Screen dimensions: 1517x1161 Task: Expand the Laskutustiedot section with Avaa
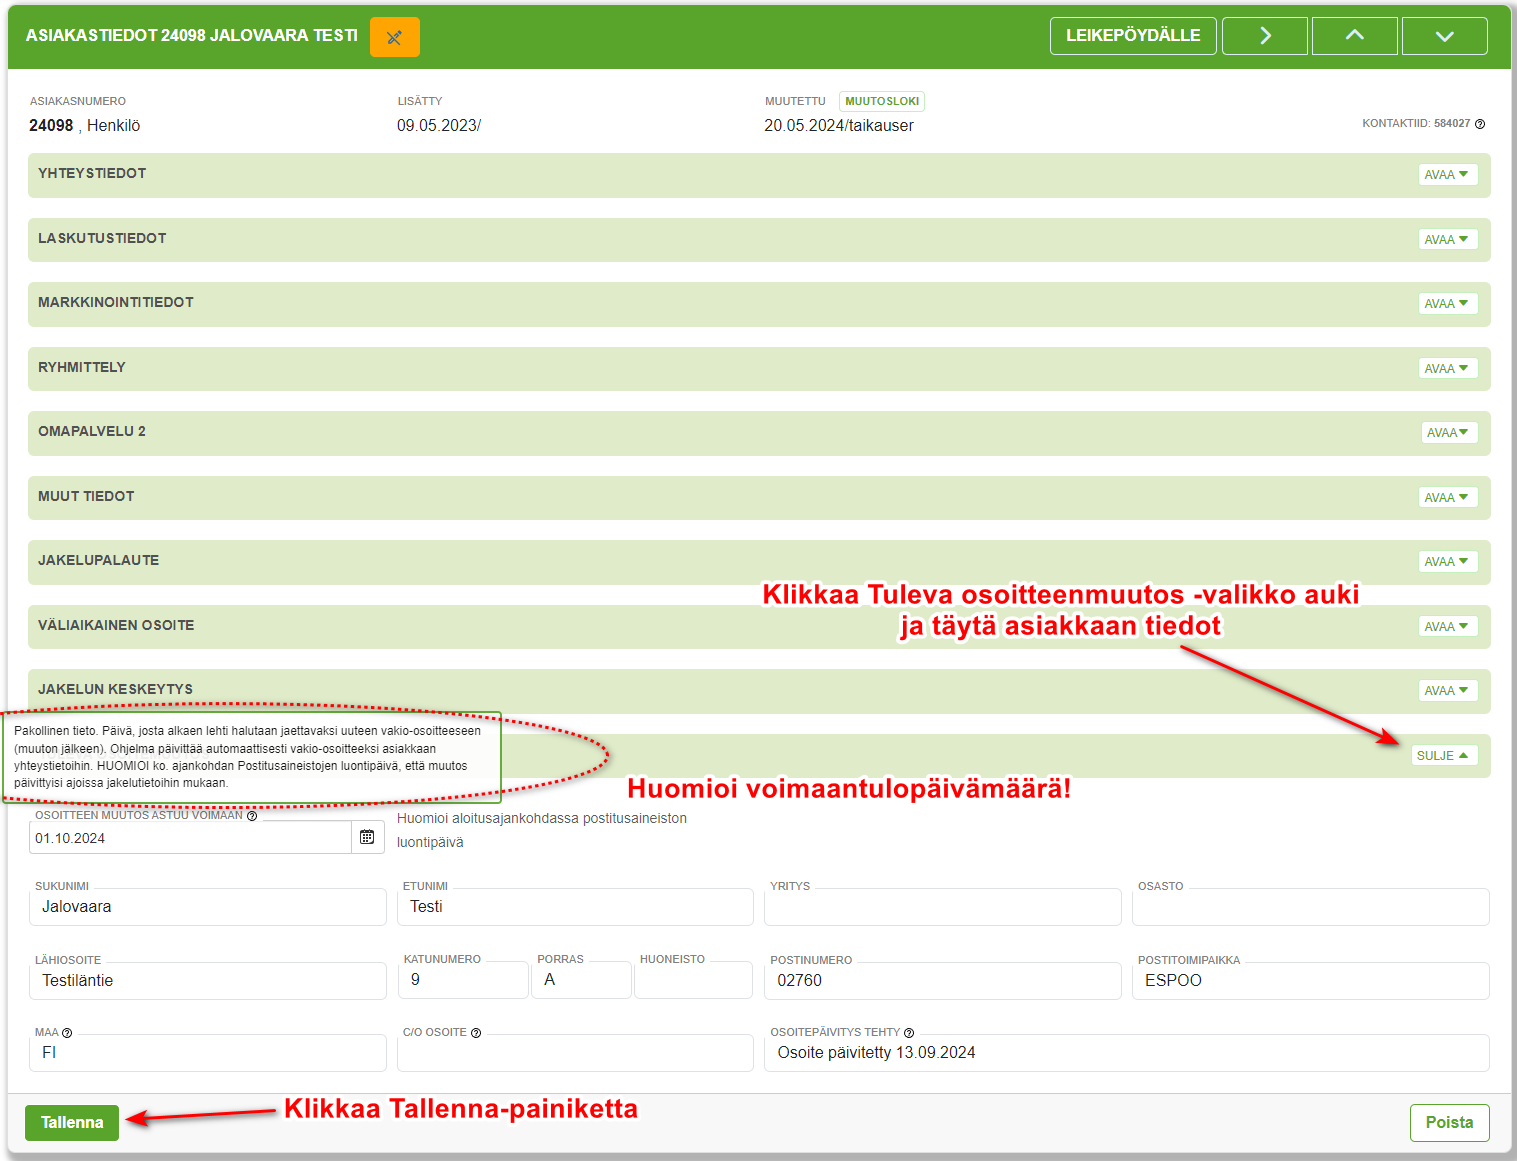pos(1447,240)
